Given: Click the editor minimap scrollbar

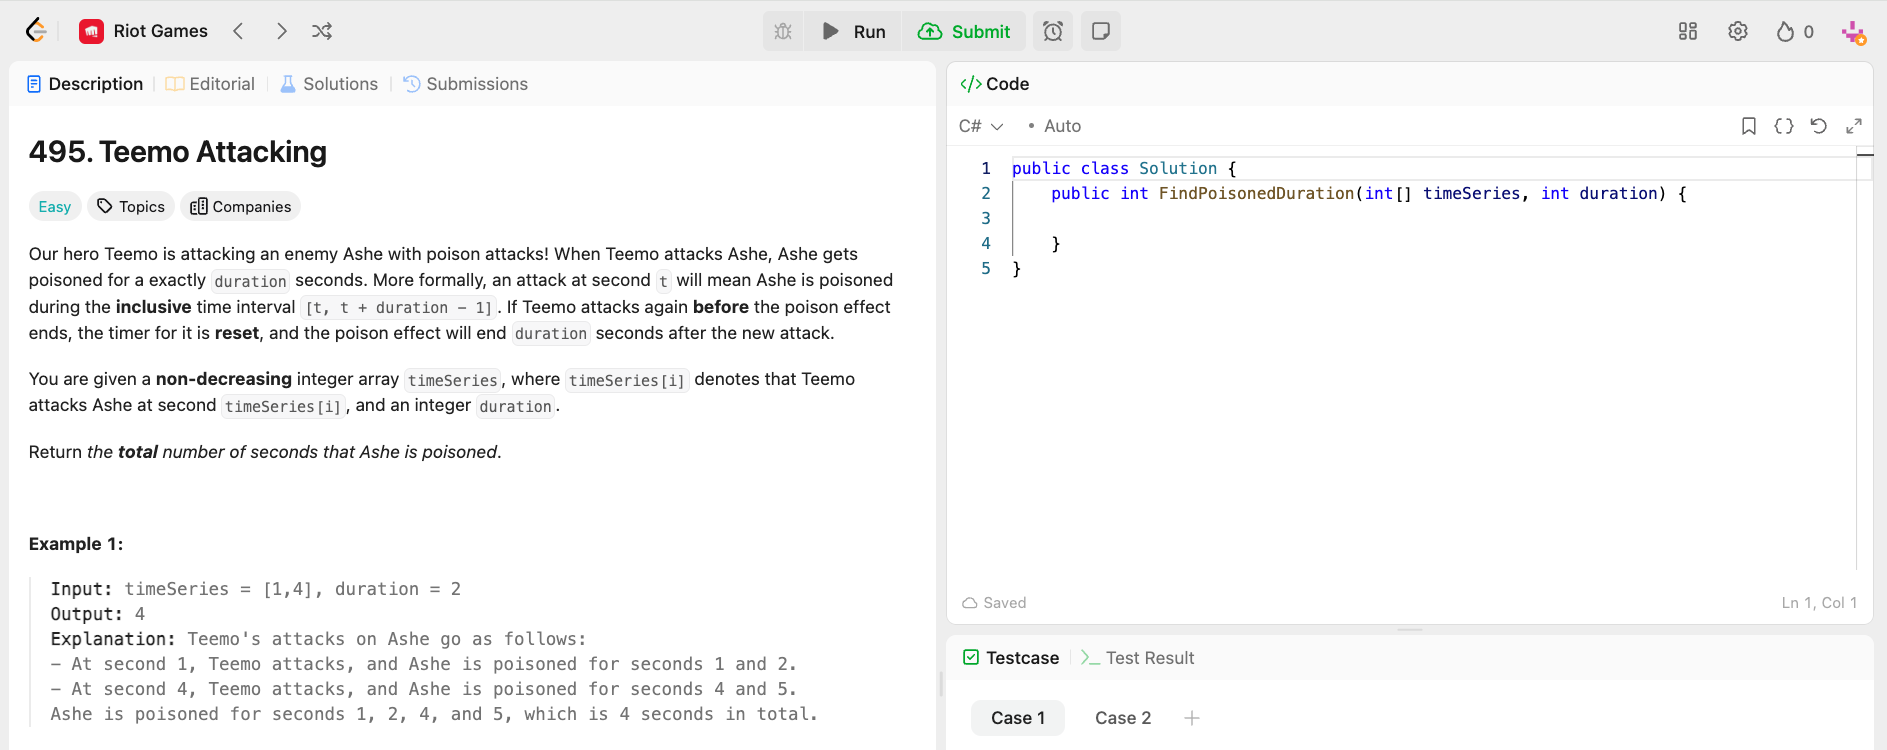Looking at the screenshot, I should tap(1864, 360).
